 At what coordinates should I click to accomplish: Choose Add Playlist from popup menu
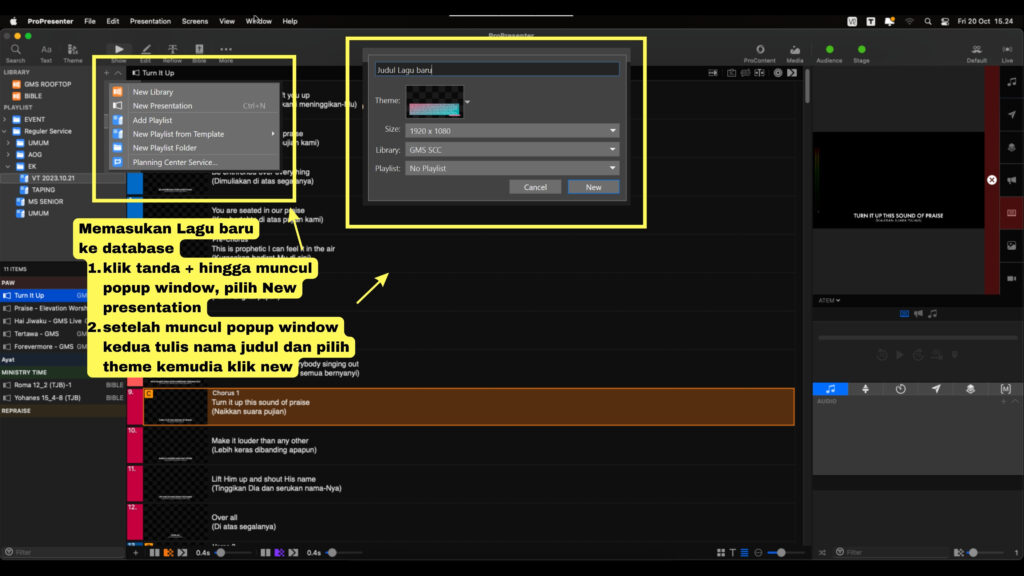(x=194, y=120)
